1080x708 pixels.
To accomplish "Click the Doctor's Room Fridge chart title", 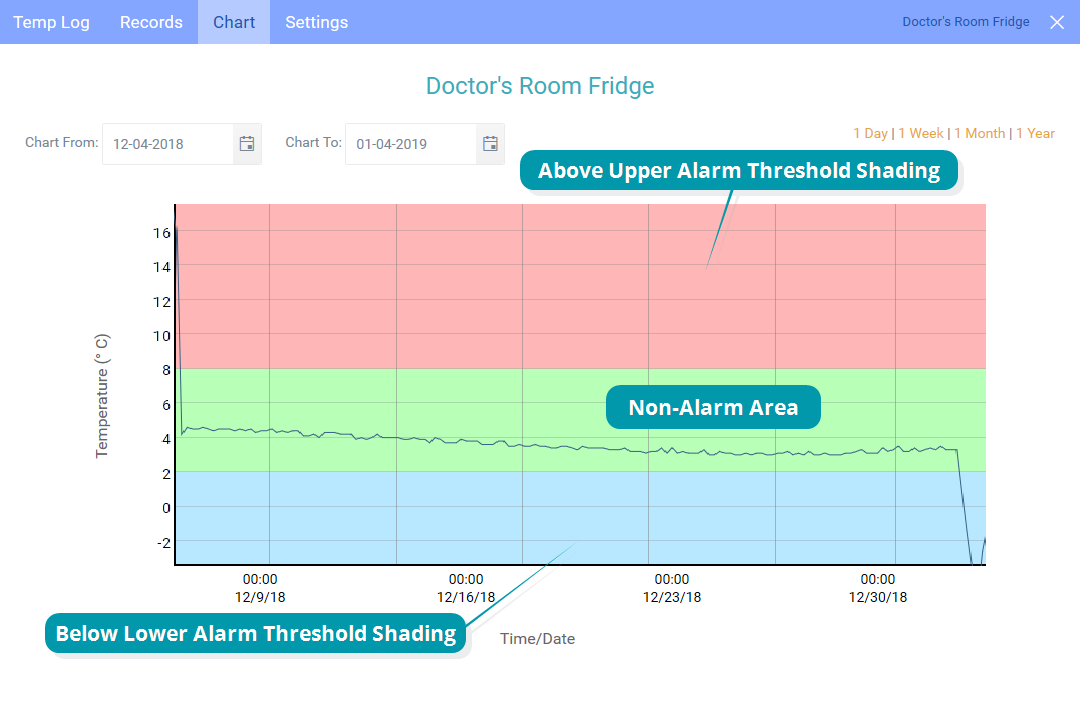I will (x=540, y=86).
